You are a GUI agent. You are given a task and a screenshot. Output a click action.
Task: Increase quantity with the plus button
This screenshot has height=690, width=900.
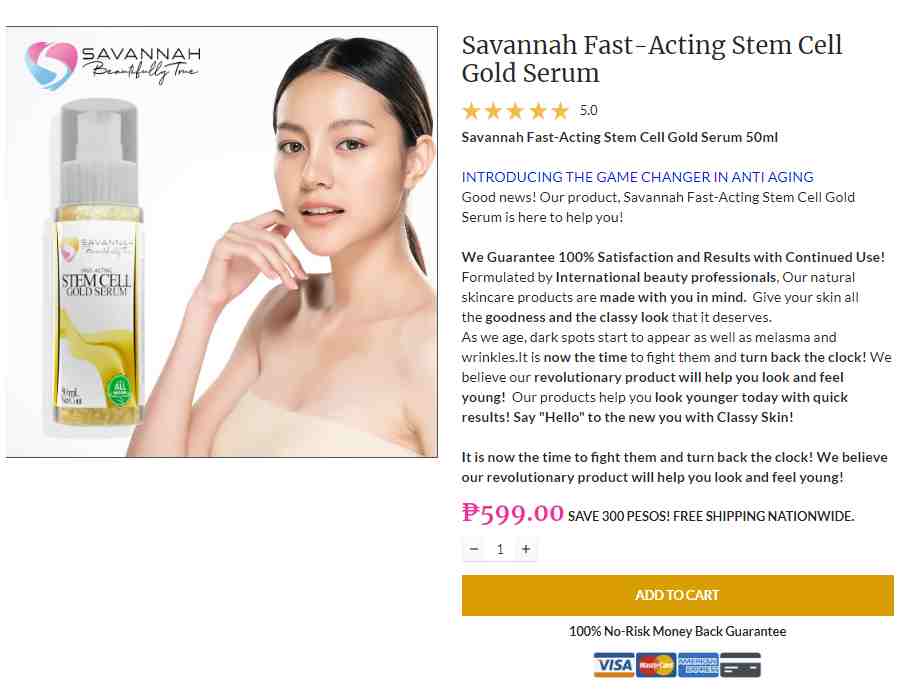[526, 549]
